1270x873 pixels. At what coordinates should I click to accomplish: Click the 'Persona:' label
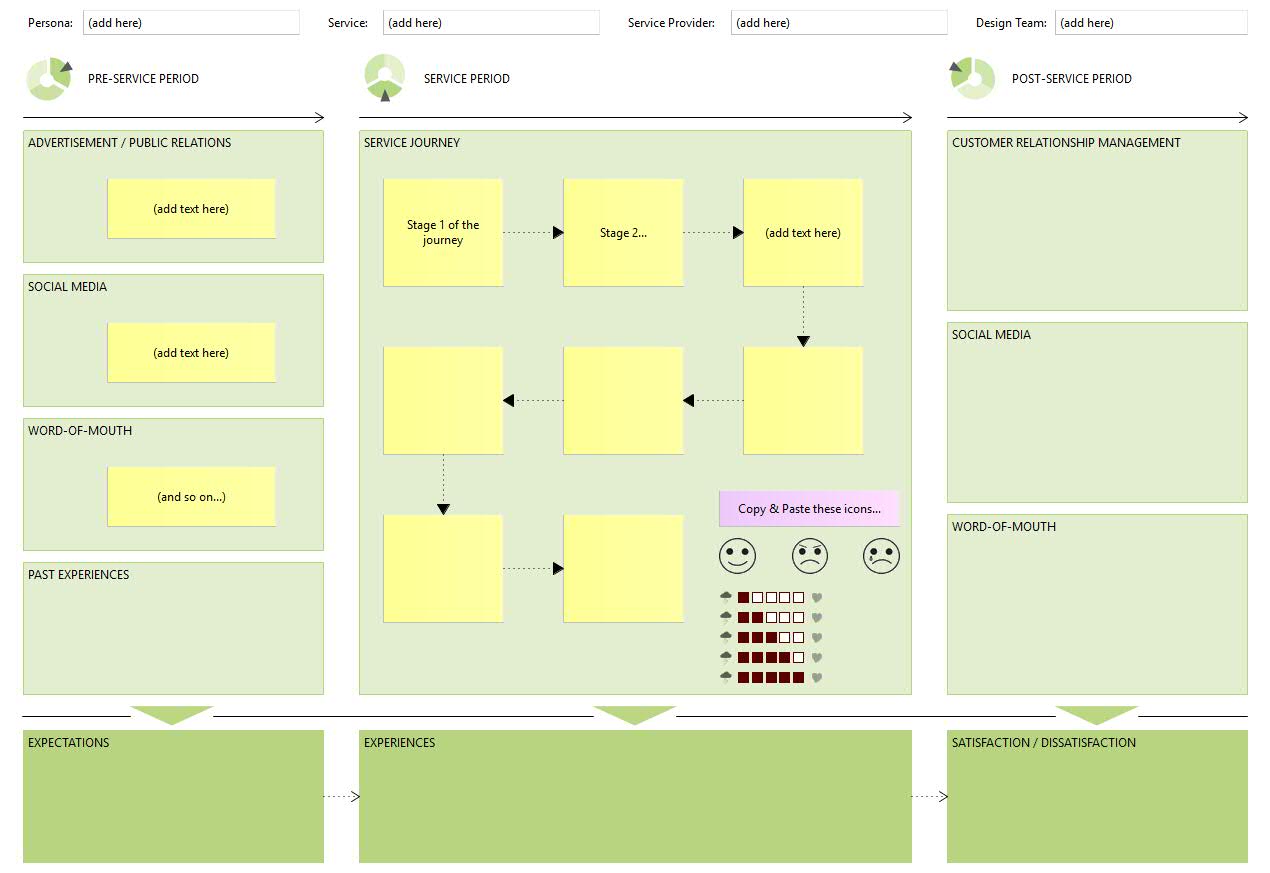coord(50,23)
